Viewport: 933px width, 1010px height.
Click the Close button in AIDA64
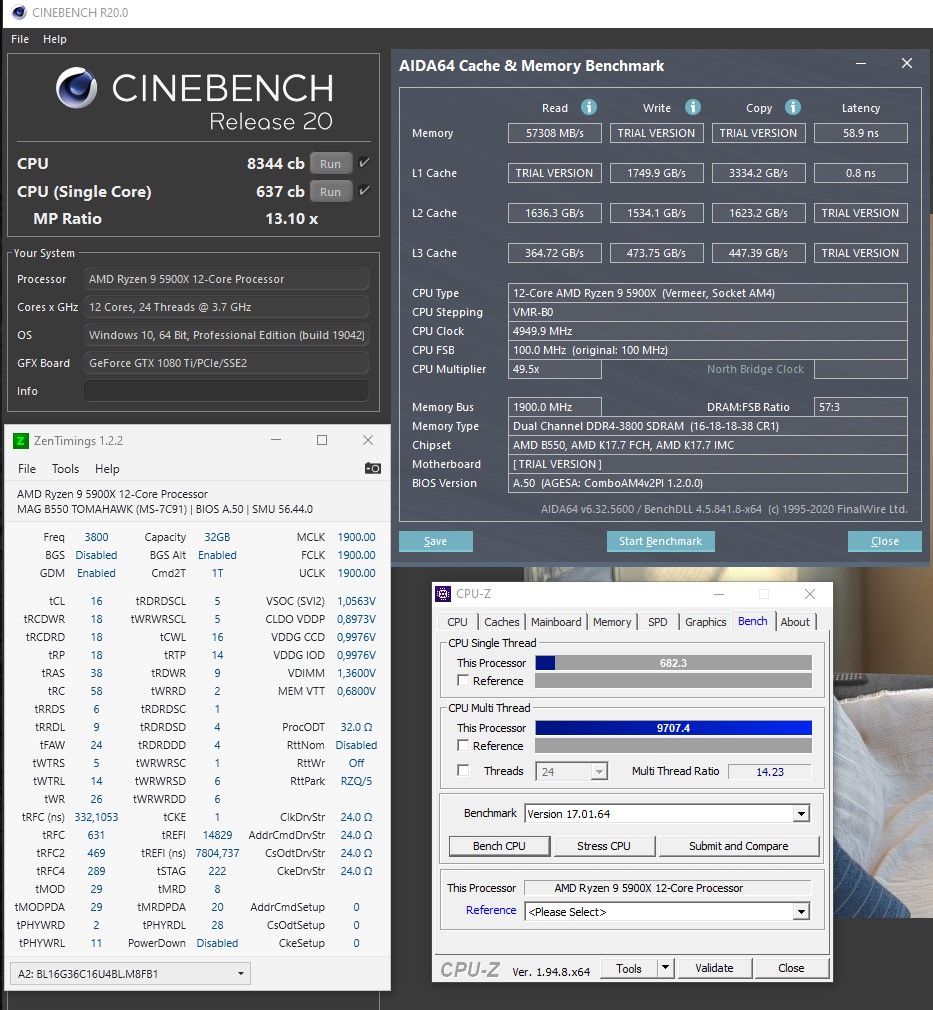click(x=885, y=541)
